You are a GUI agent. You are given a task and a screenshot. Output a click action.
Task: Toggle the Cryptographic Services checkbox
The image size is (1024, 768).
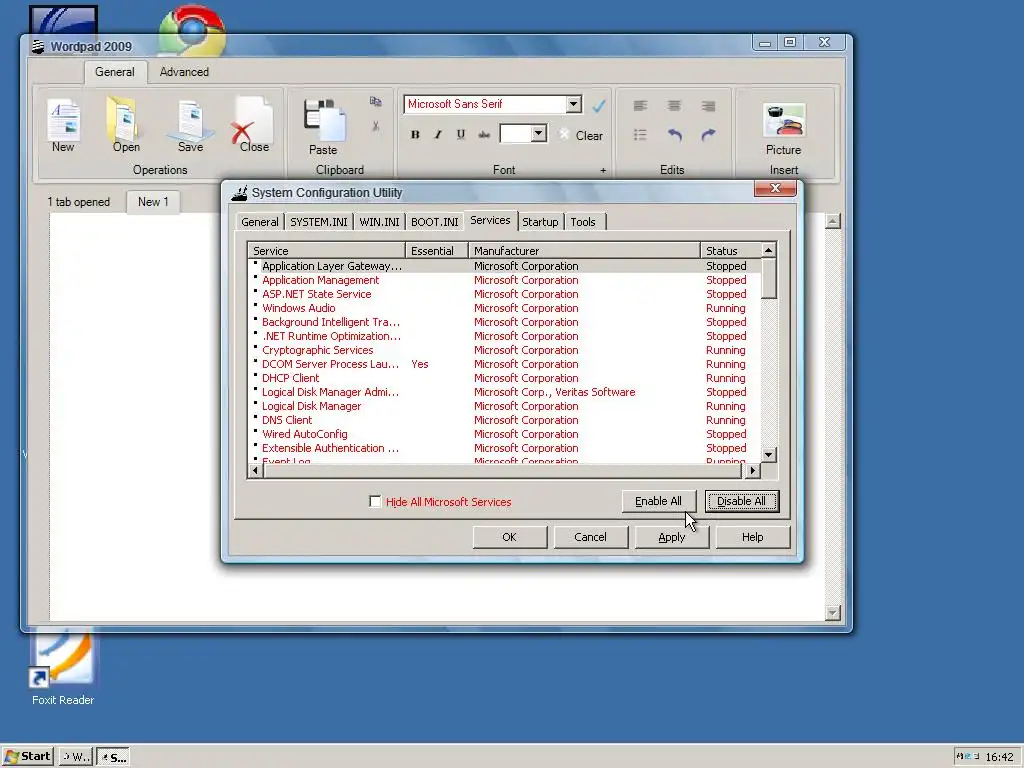(255, 348)
